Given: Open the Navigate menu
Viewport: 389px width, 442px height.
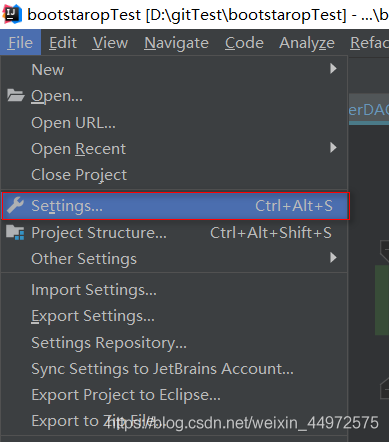Looking at the screenshot, I should click(176, 43).
